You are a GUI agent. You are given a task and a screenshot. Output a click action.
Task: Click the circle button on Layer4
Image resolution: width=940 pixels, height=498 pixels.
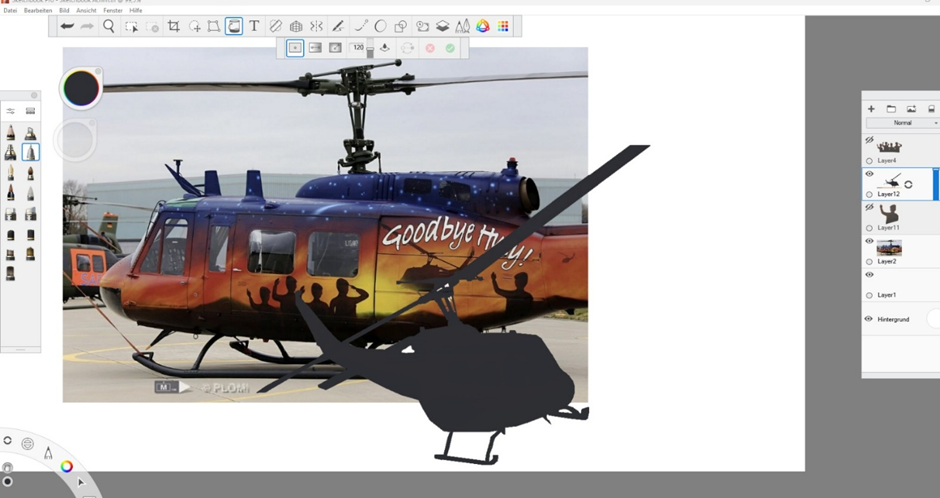point(869,161)
